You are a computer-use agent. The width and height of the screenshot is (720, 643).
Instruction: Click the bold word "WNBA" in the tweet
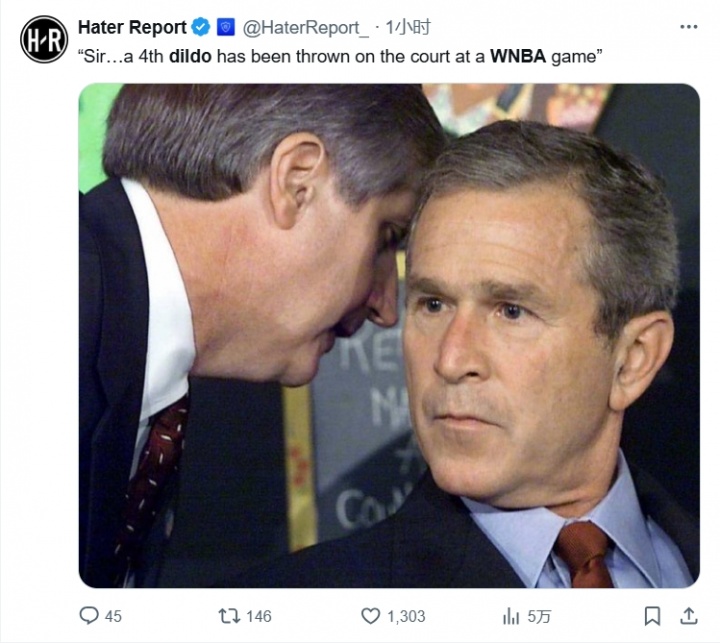click(x=518, y=56)
